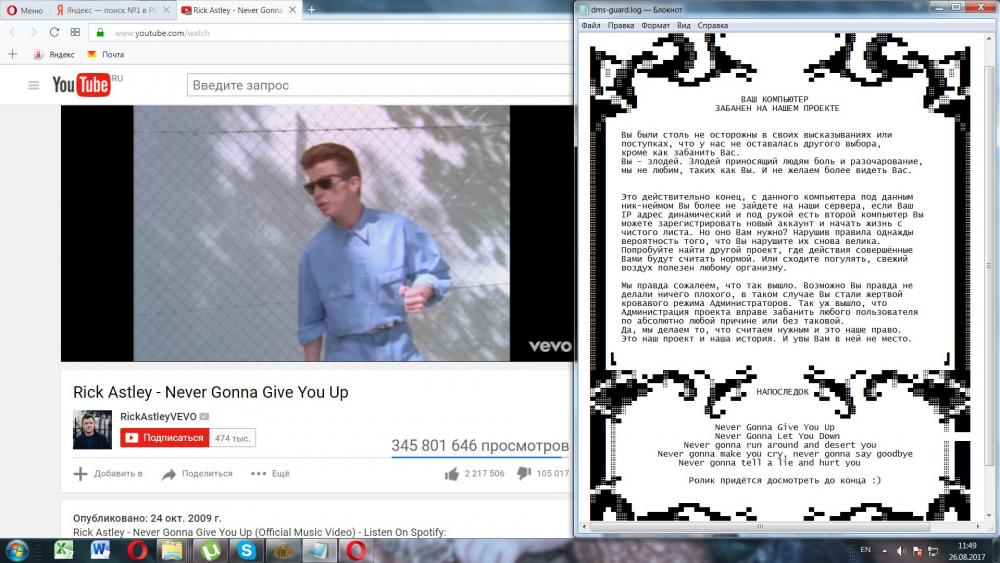Click the thumbs down dislike icon

[524, 473]
